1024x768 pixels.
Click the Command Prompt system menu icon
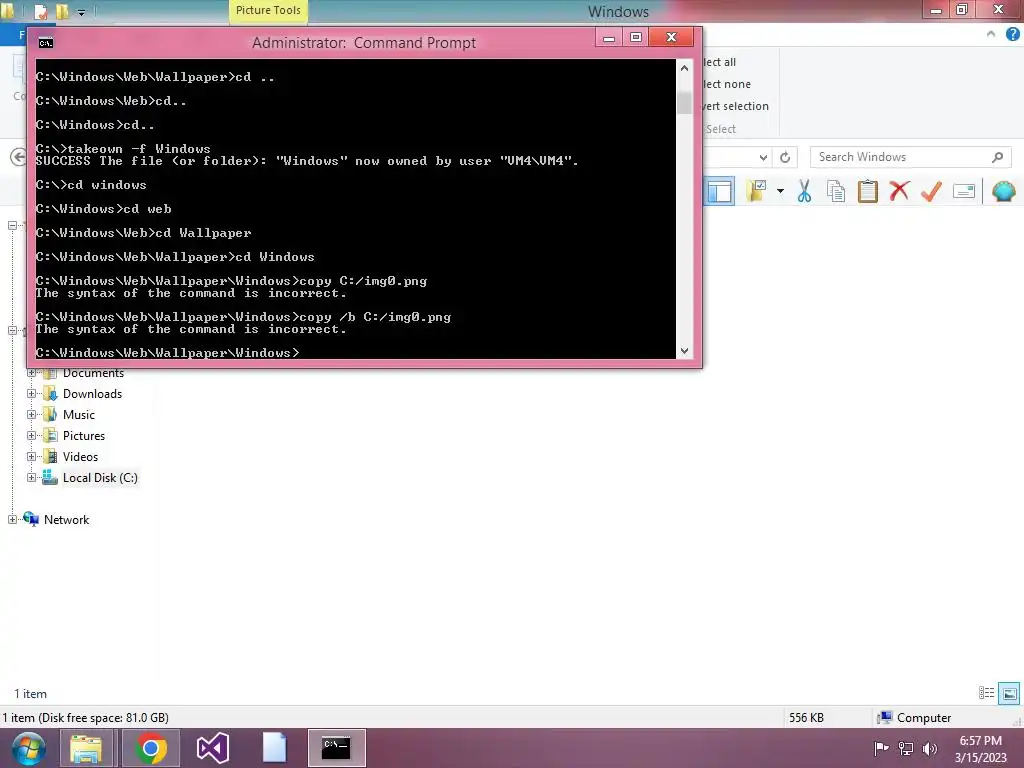(x=46, y=43)
